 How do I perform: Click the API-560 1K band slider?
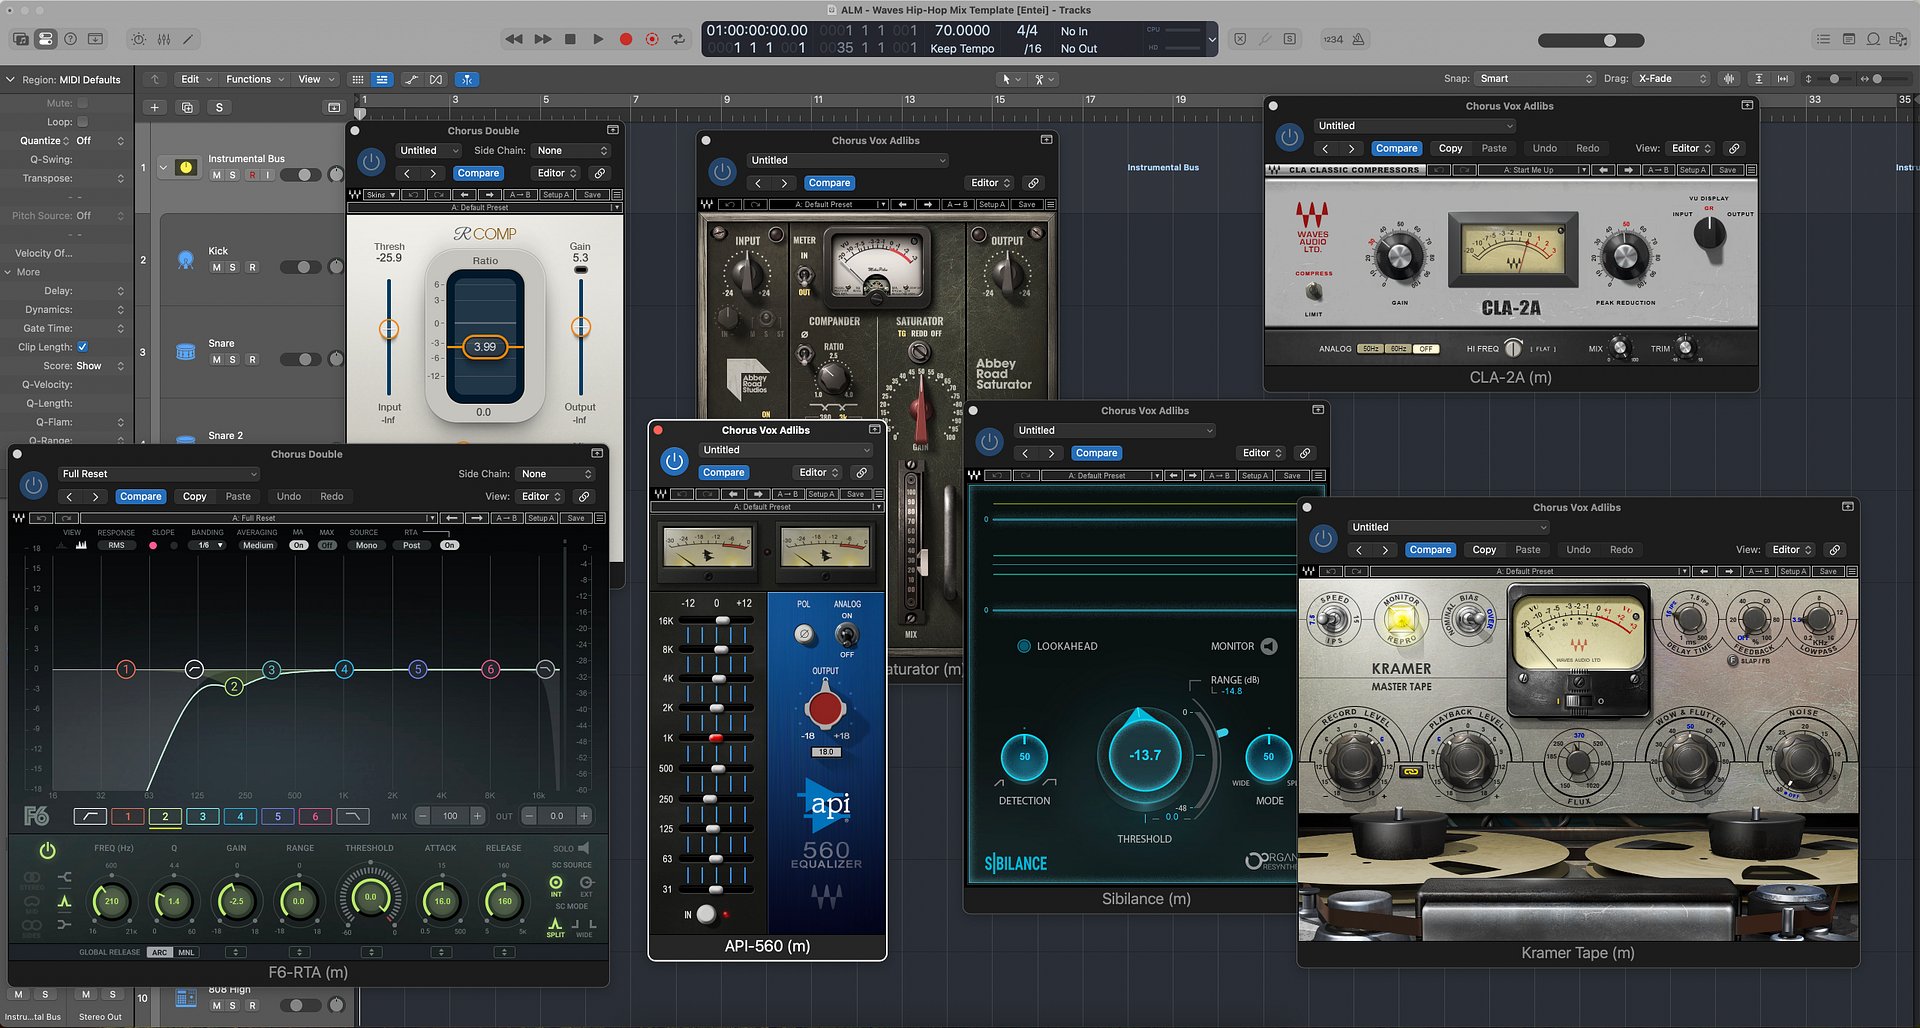[715, 738]
